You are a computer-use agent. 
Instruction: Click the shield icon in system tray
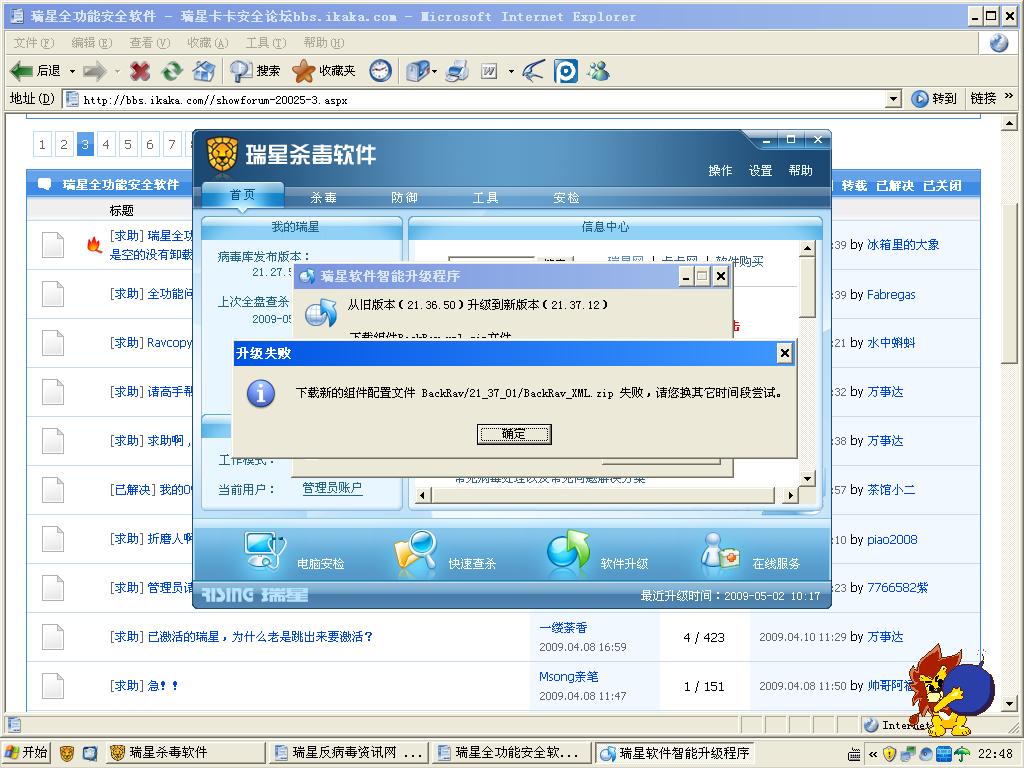click(889, 753)
